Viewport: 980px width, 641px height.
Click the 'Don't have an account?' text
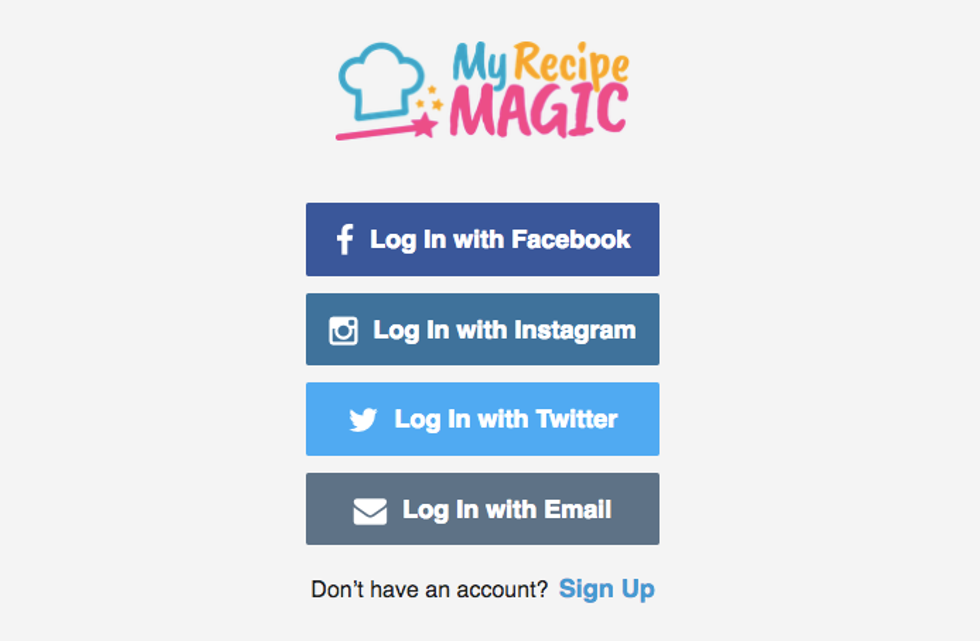(429, 589)
